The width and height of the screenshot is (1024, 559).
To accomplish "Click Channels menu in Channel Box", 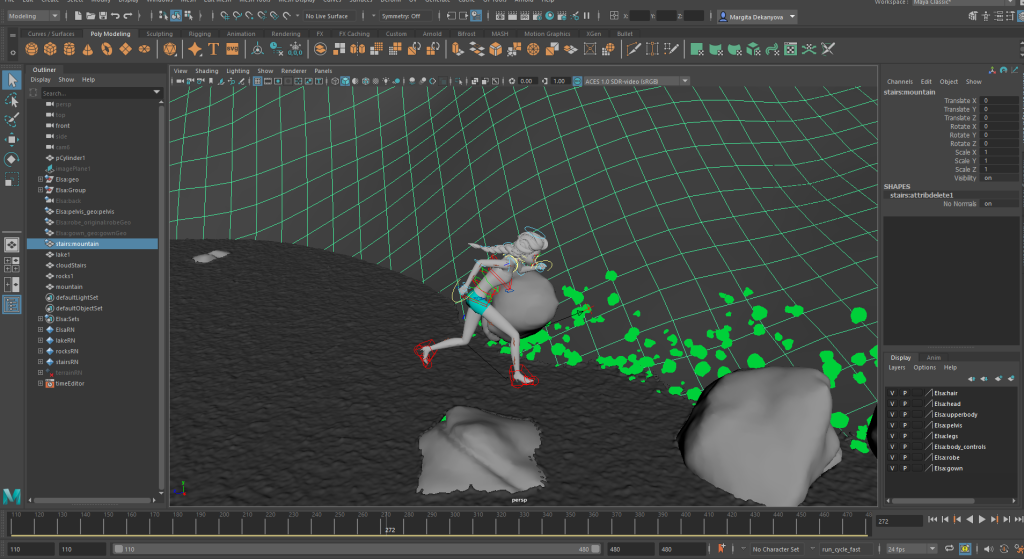I will click(899, 82).
